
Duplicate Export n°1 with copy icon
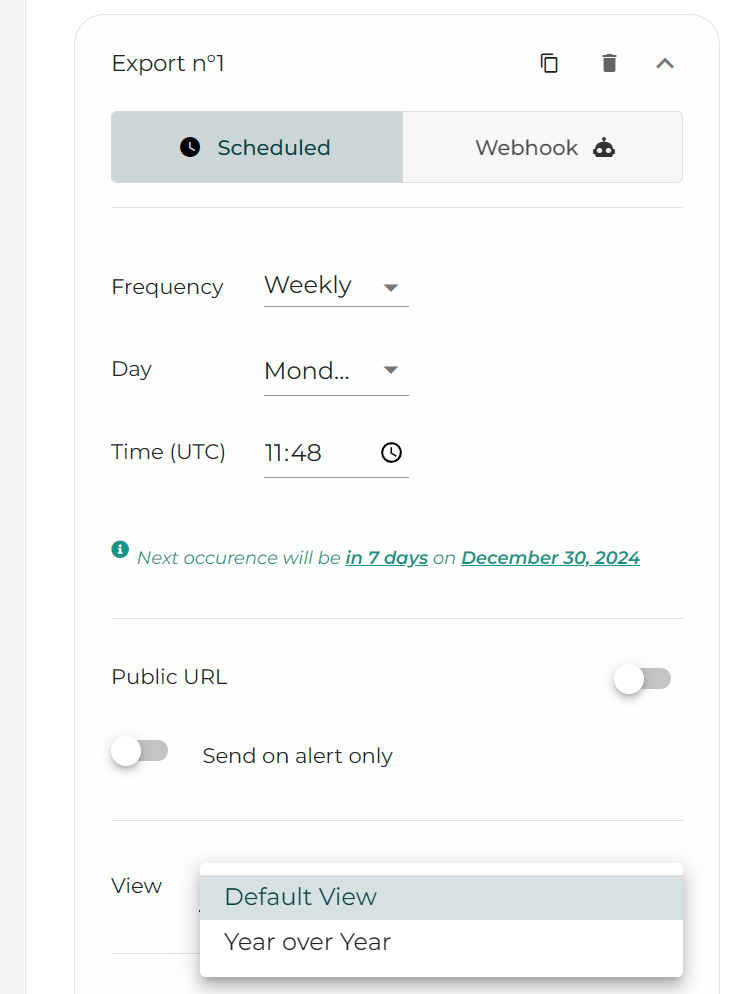point(549,63)
